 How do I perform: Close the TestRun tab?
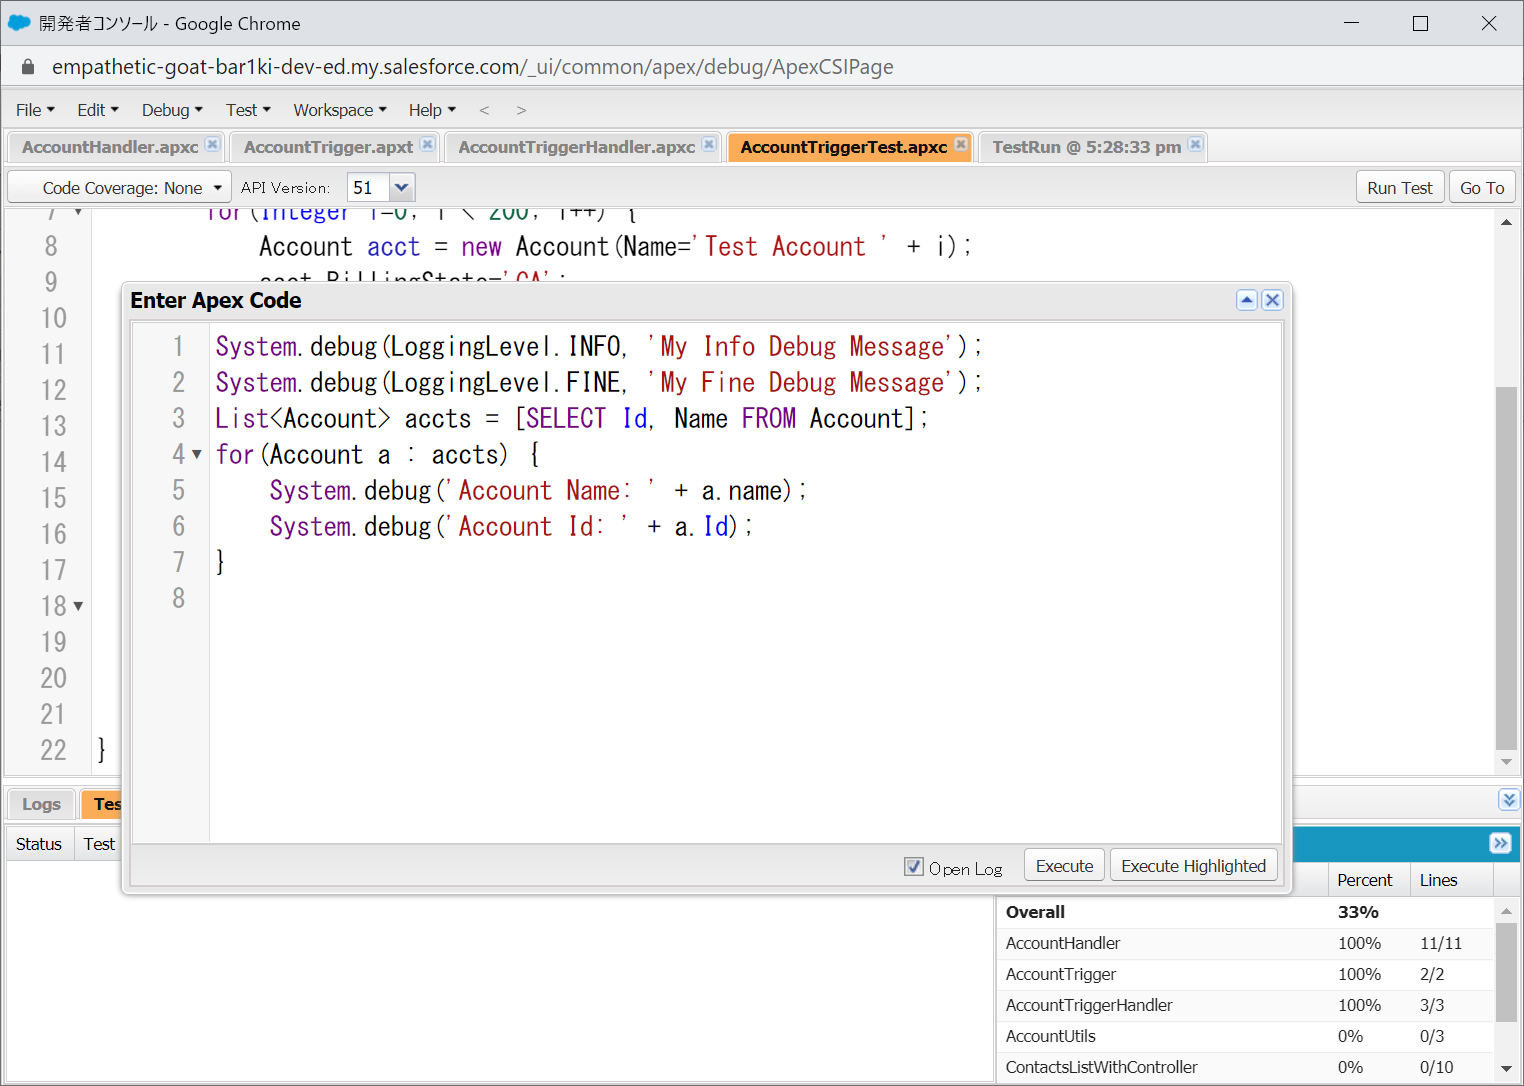1195,144
